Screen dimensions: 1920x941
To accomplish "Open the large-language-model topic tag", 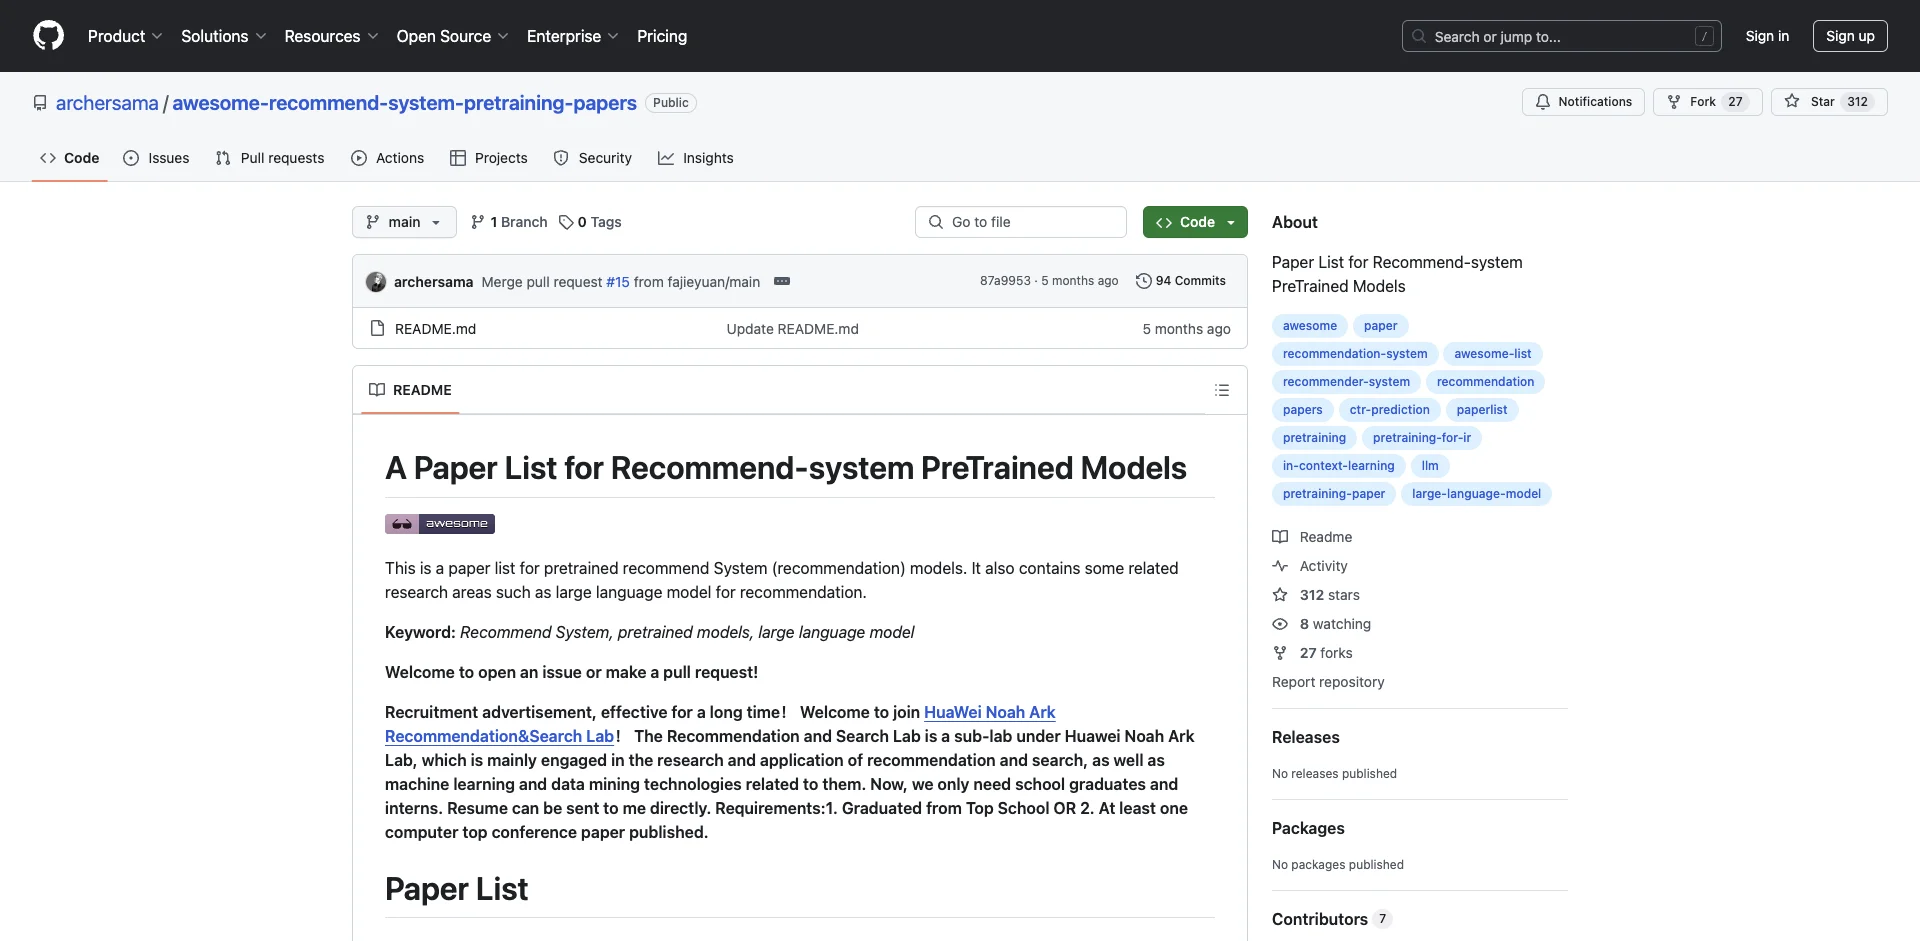I will pyautogui.click(x=1476, y=494).
